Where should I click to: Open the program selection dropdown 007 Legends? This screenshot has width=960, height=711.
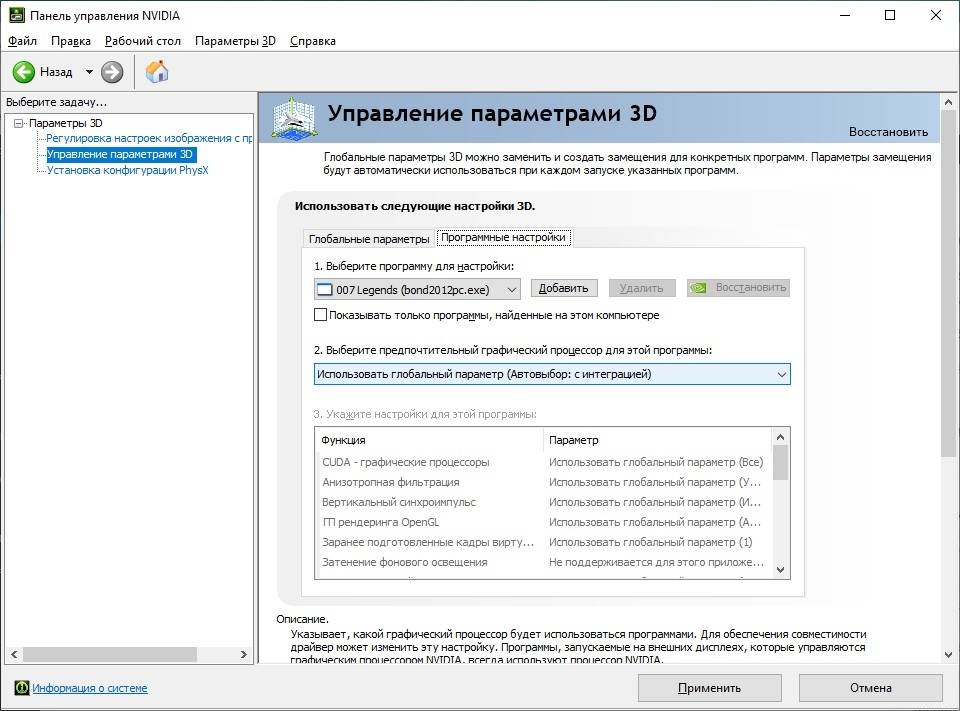pos(417,289)
